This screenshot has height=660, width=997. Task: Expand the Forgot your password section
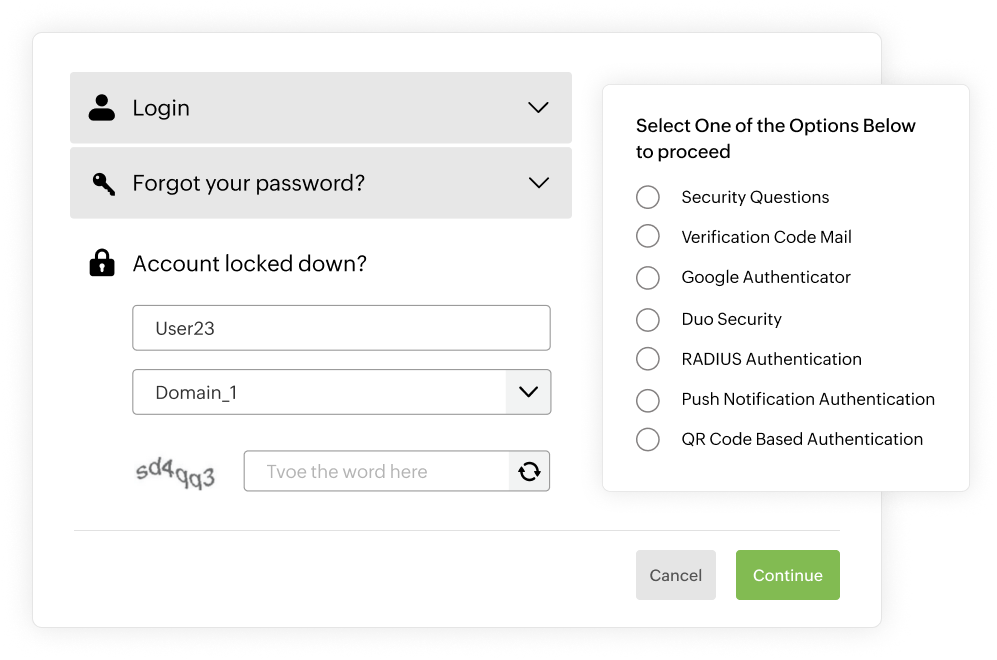tap(538, 182)
